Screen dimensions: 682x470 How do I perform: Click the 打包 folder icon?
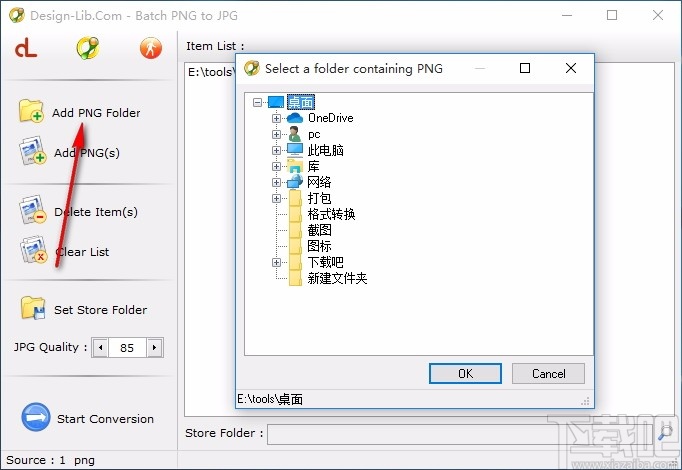[x=295, y=198]
